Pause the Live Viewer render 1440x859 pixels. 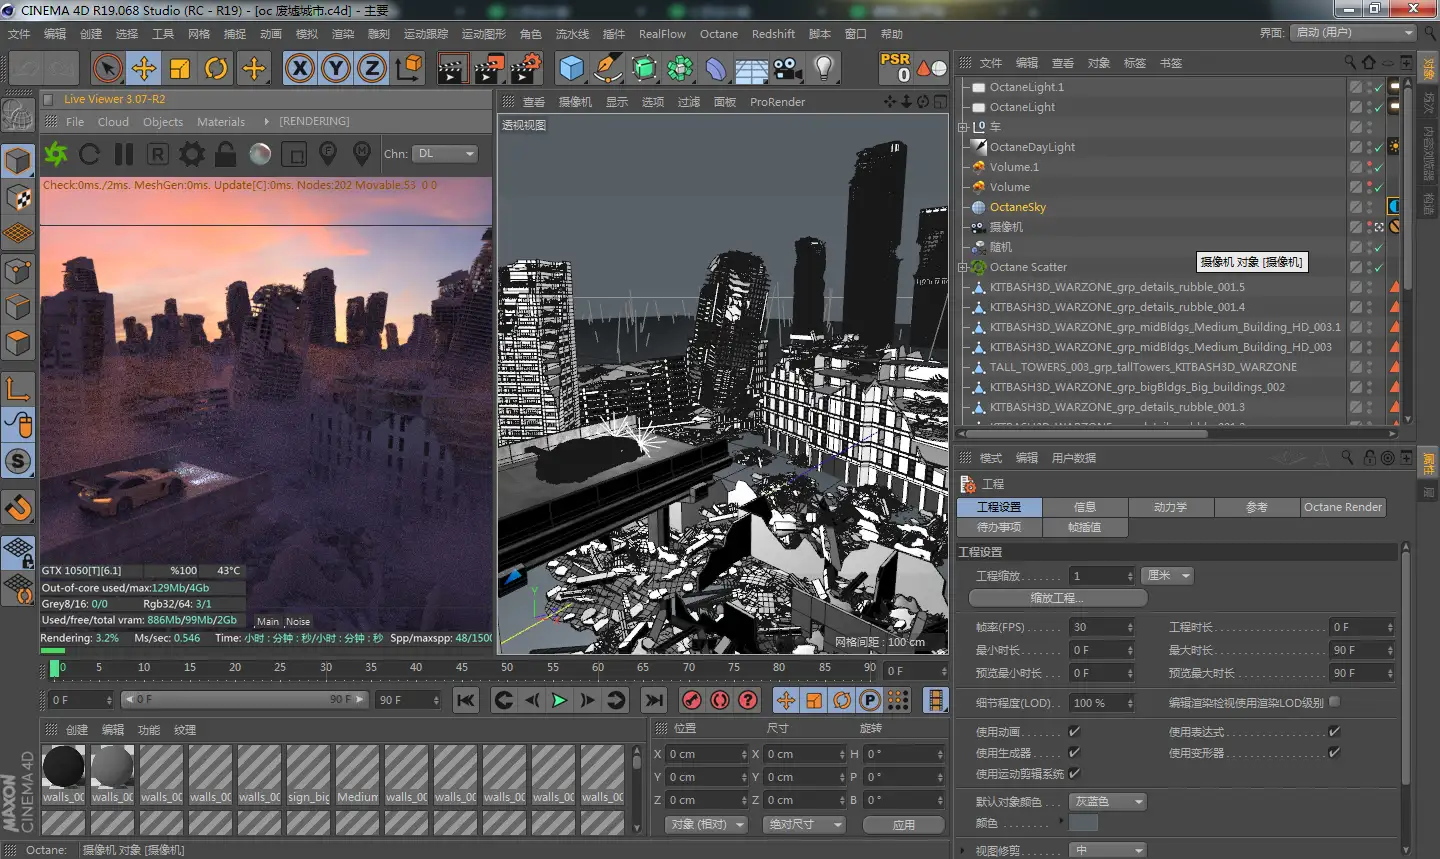coord(124,154)
